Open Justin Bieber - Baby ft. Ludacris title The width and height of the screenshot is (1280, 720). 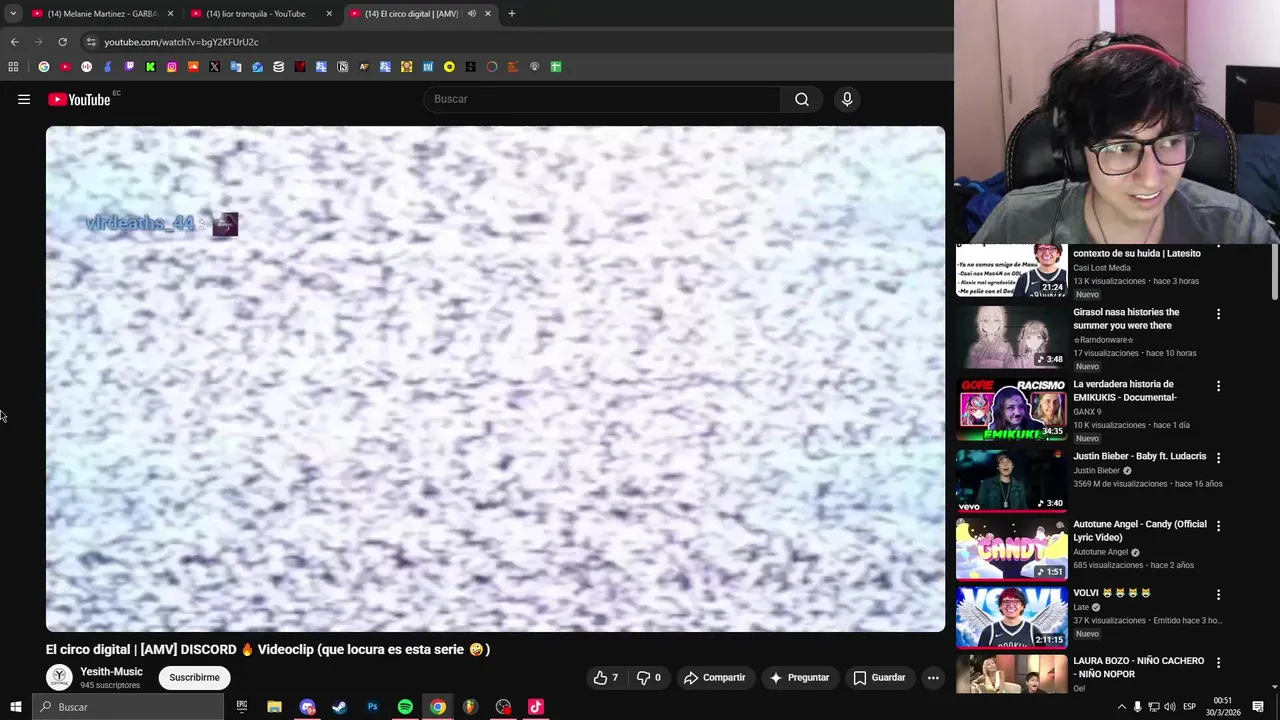[1139, 456]
